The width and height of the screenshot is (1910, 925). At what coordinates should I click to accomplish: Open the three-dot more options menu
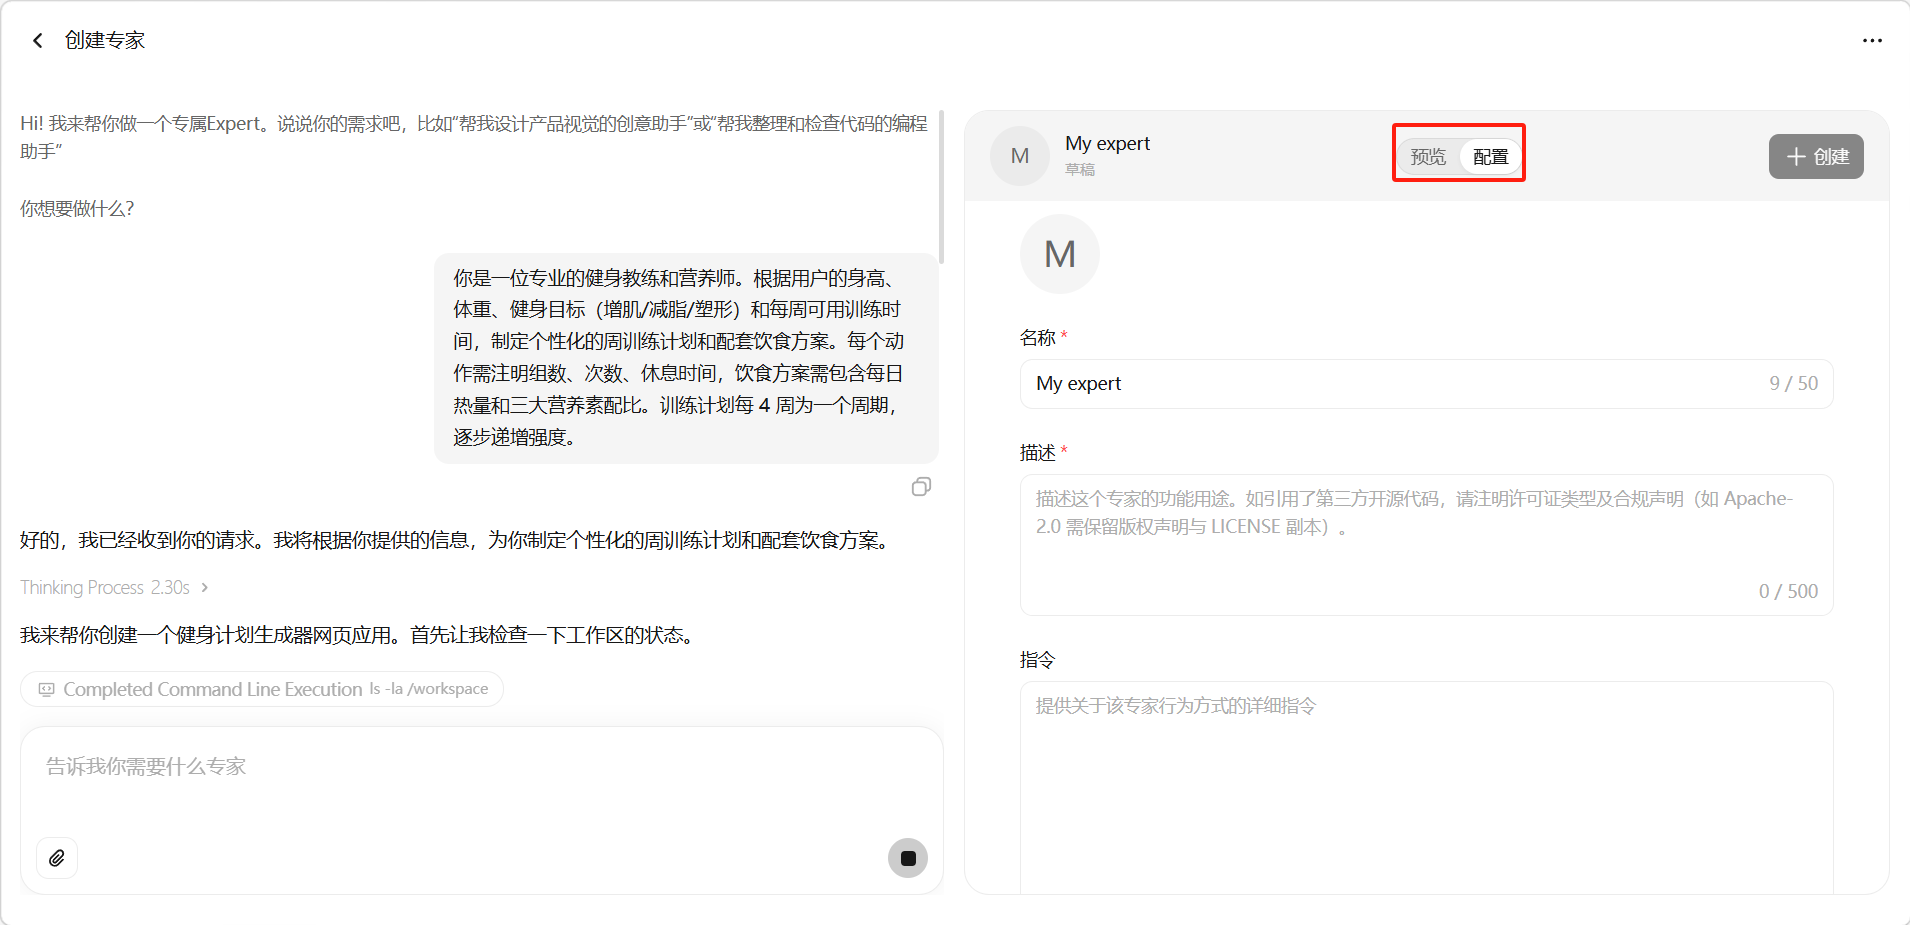click(x=1872, y=41)
